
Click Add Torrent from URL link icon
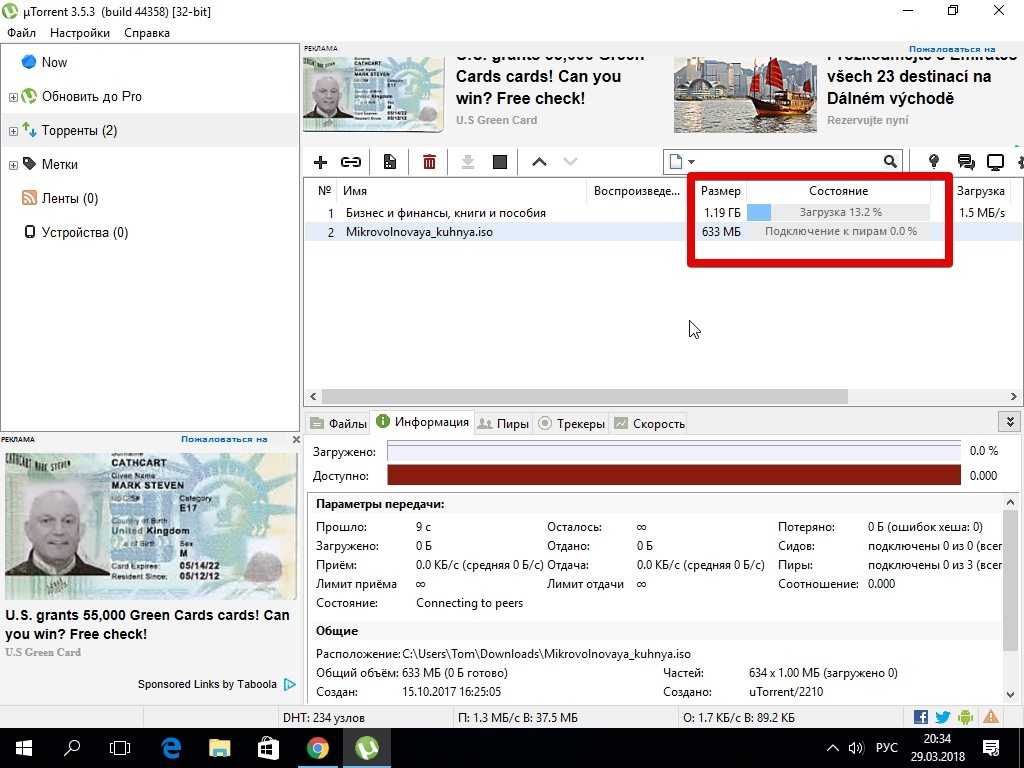(x=351, y=162)
